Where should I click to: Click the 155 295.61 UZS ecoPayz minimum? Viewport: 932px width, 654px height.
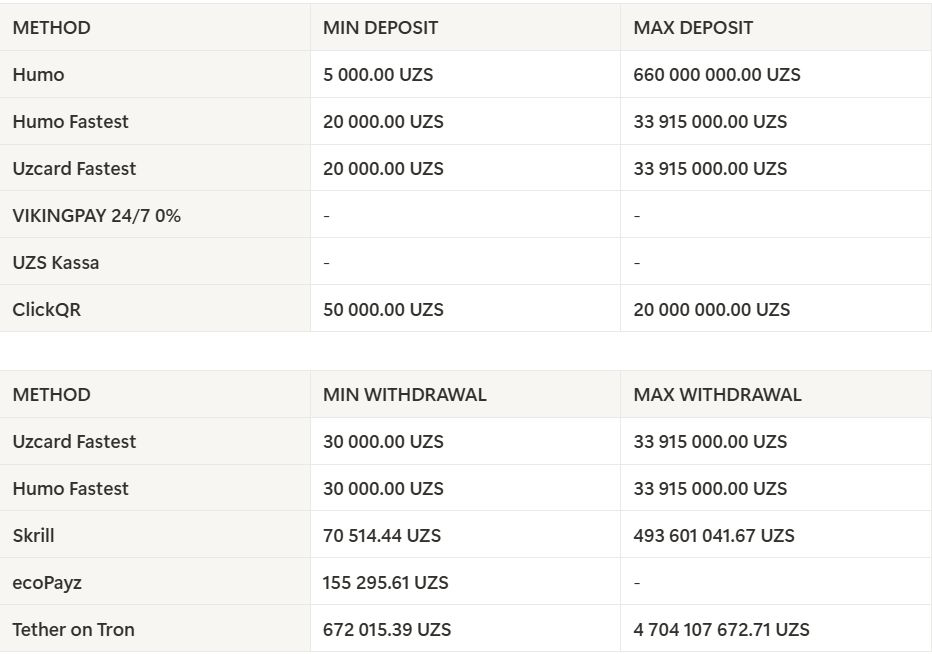coord(385,583)
